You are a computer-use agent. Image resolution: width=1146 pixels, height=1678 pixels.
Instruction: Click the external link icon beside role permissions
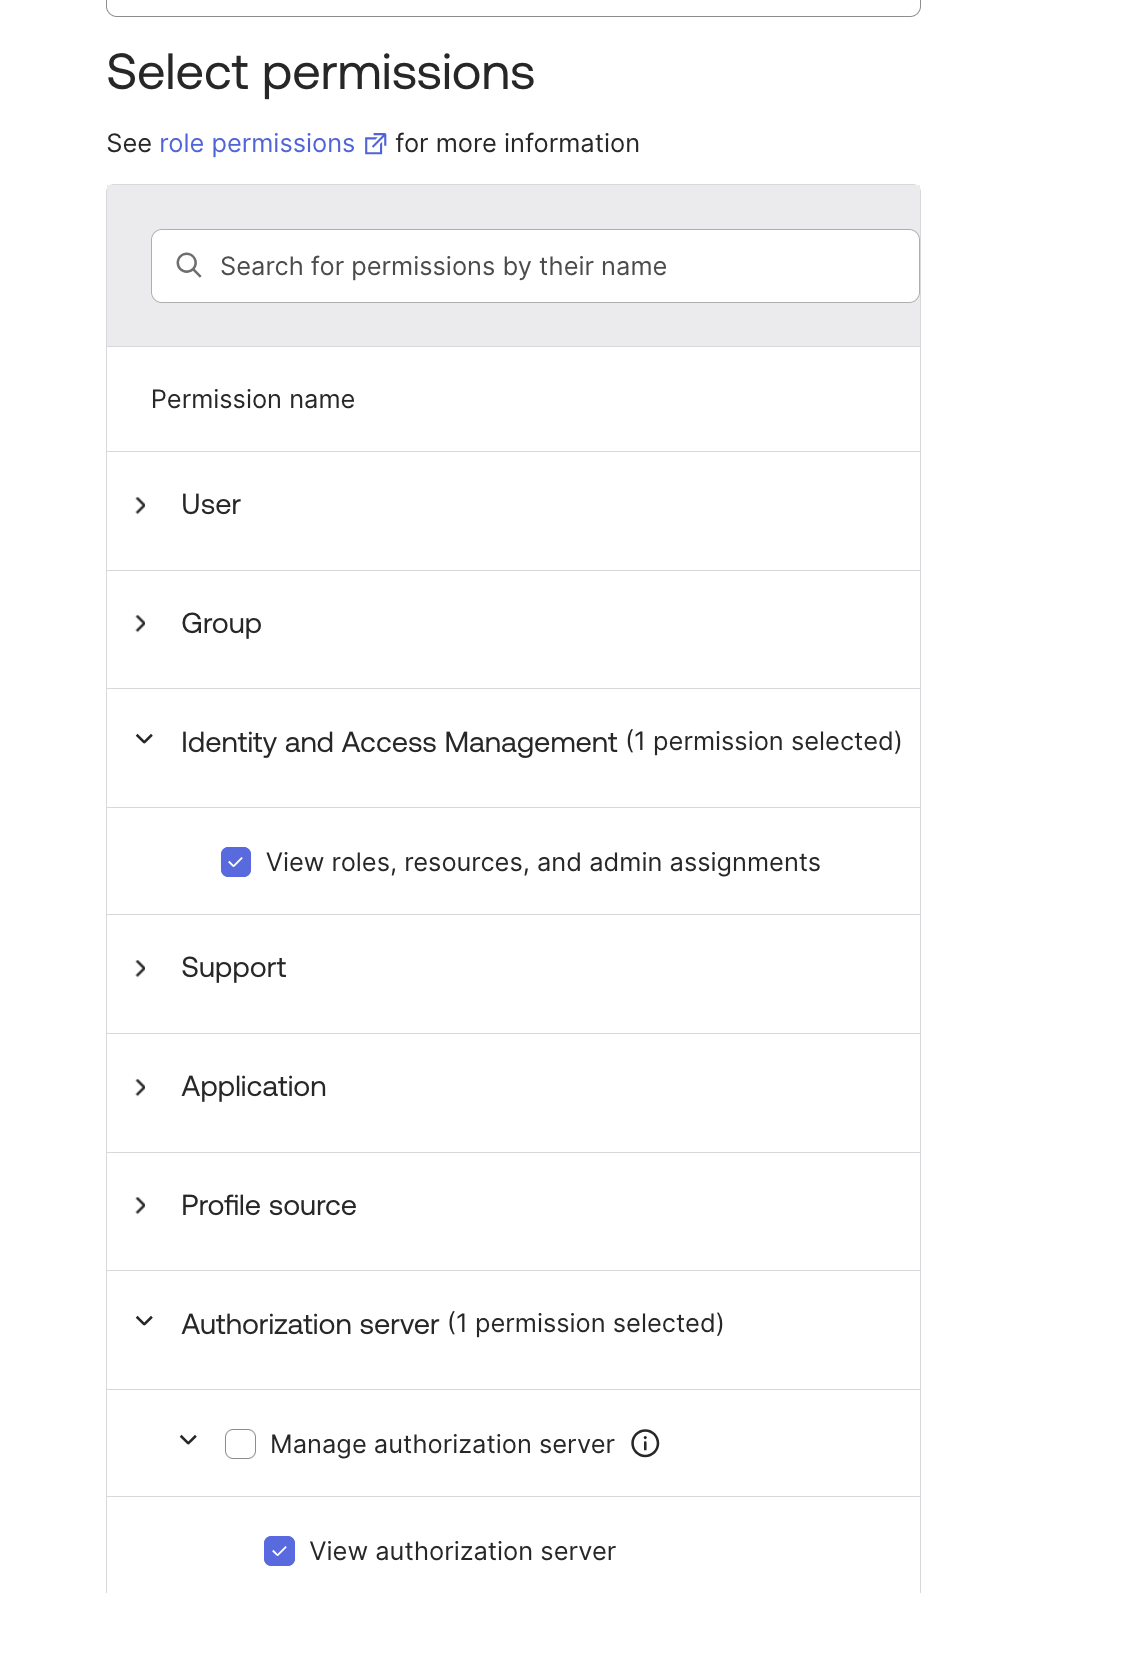pyautogui.click(x=375, y=144)
